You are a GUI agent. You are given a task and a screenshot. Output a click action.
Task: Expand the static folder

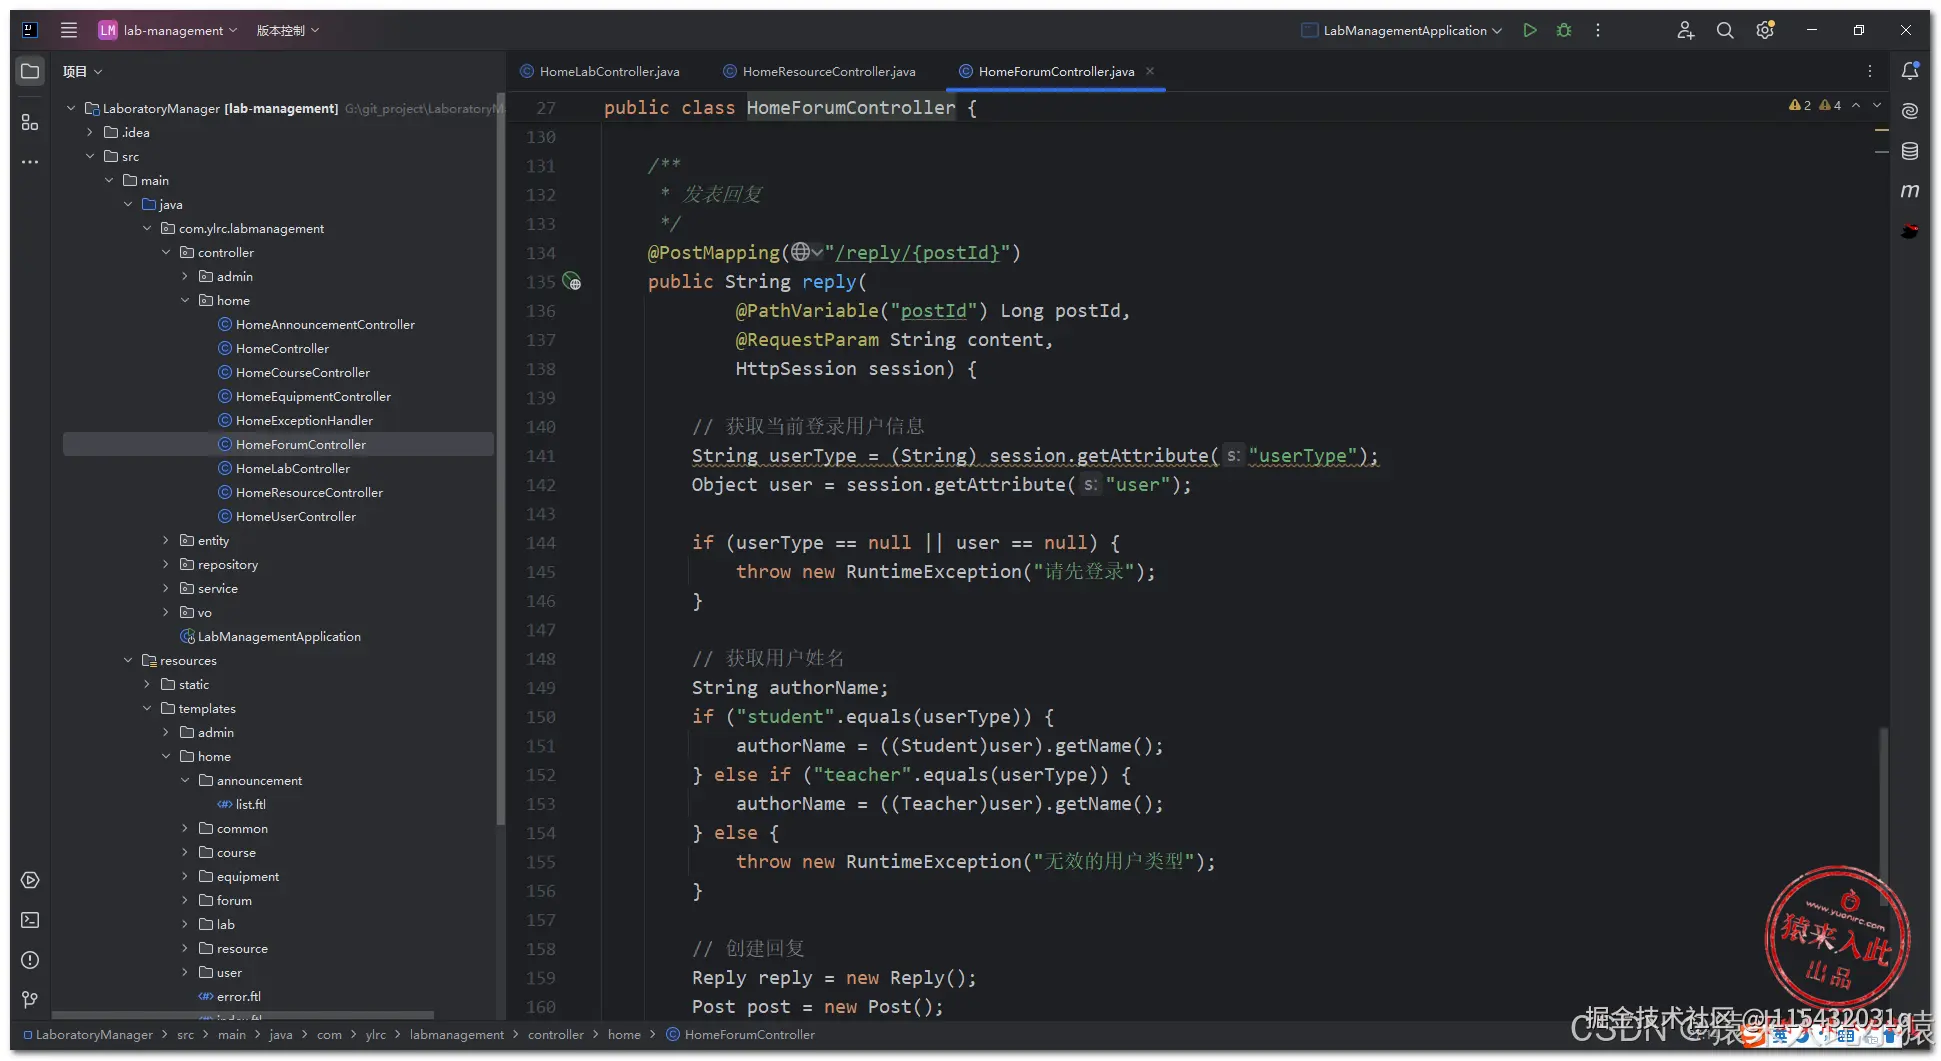(147, 684)
